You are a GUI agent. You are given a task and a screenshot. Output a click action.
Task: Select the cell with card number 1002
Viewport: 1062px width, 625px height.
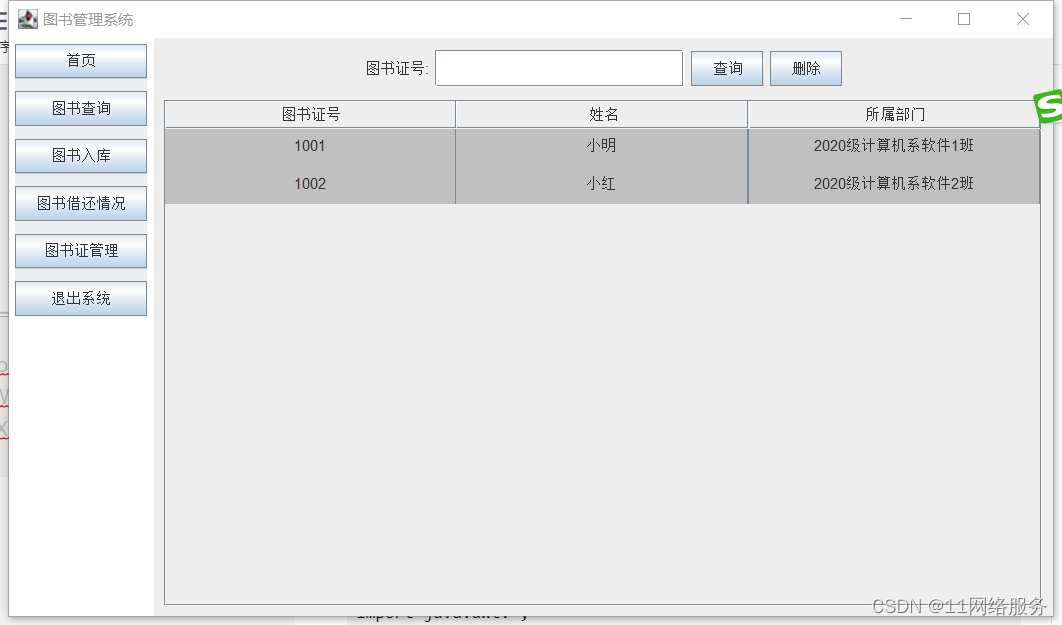tap(310, 184)
